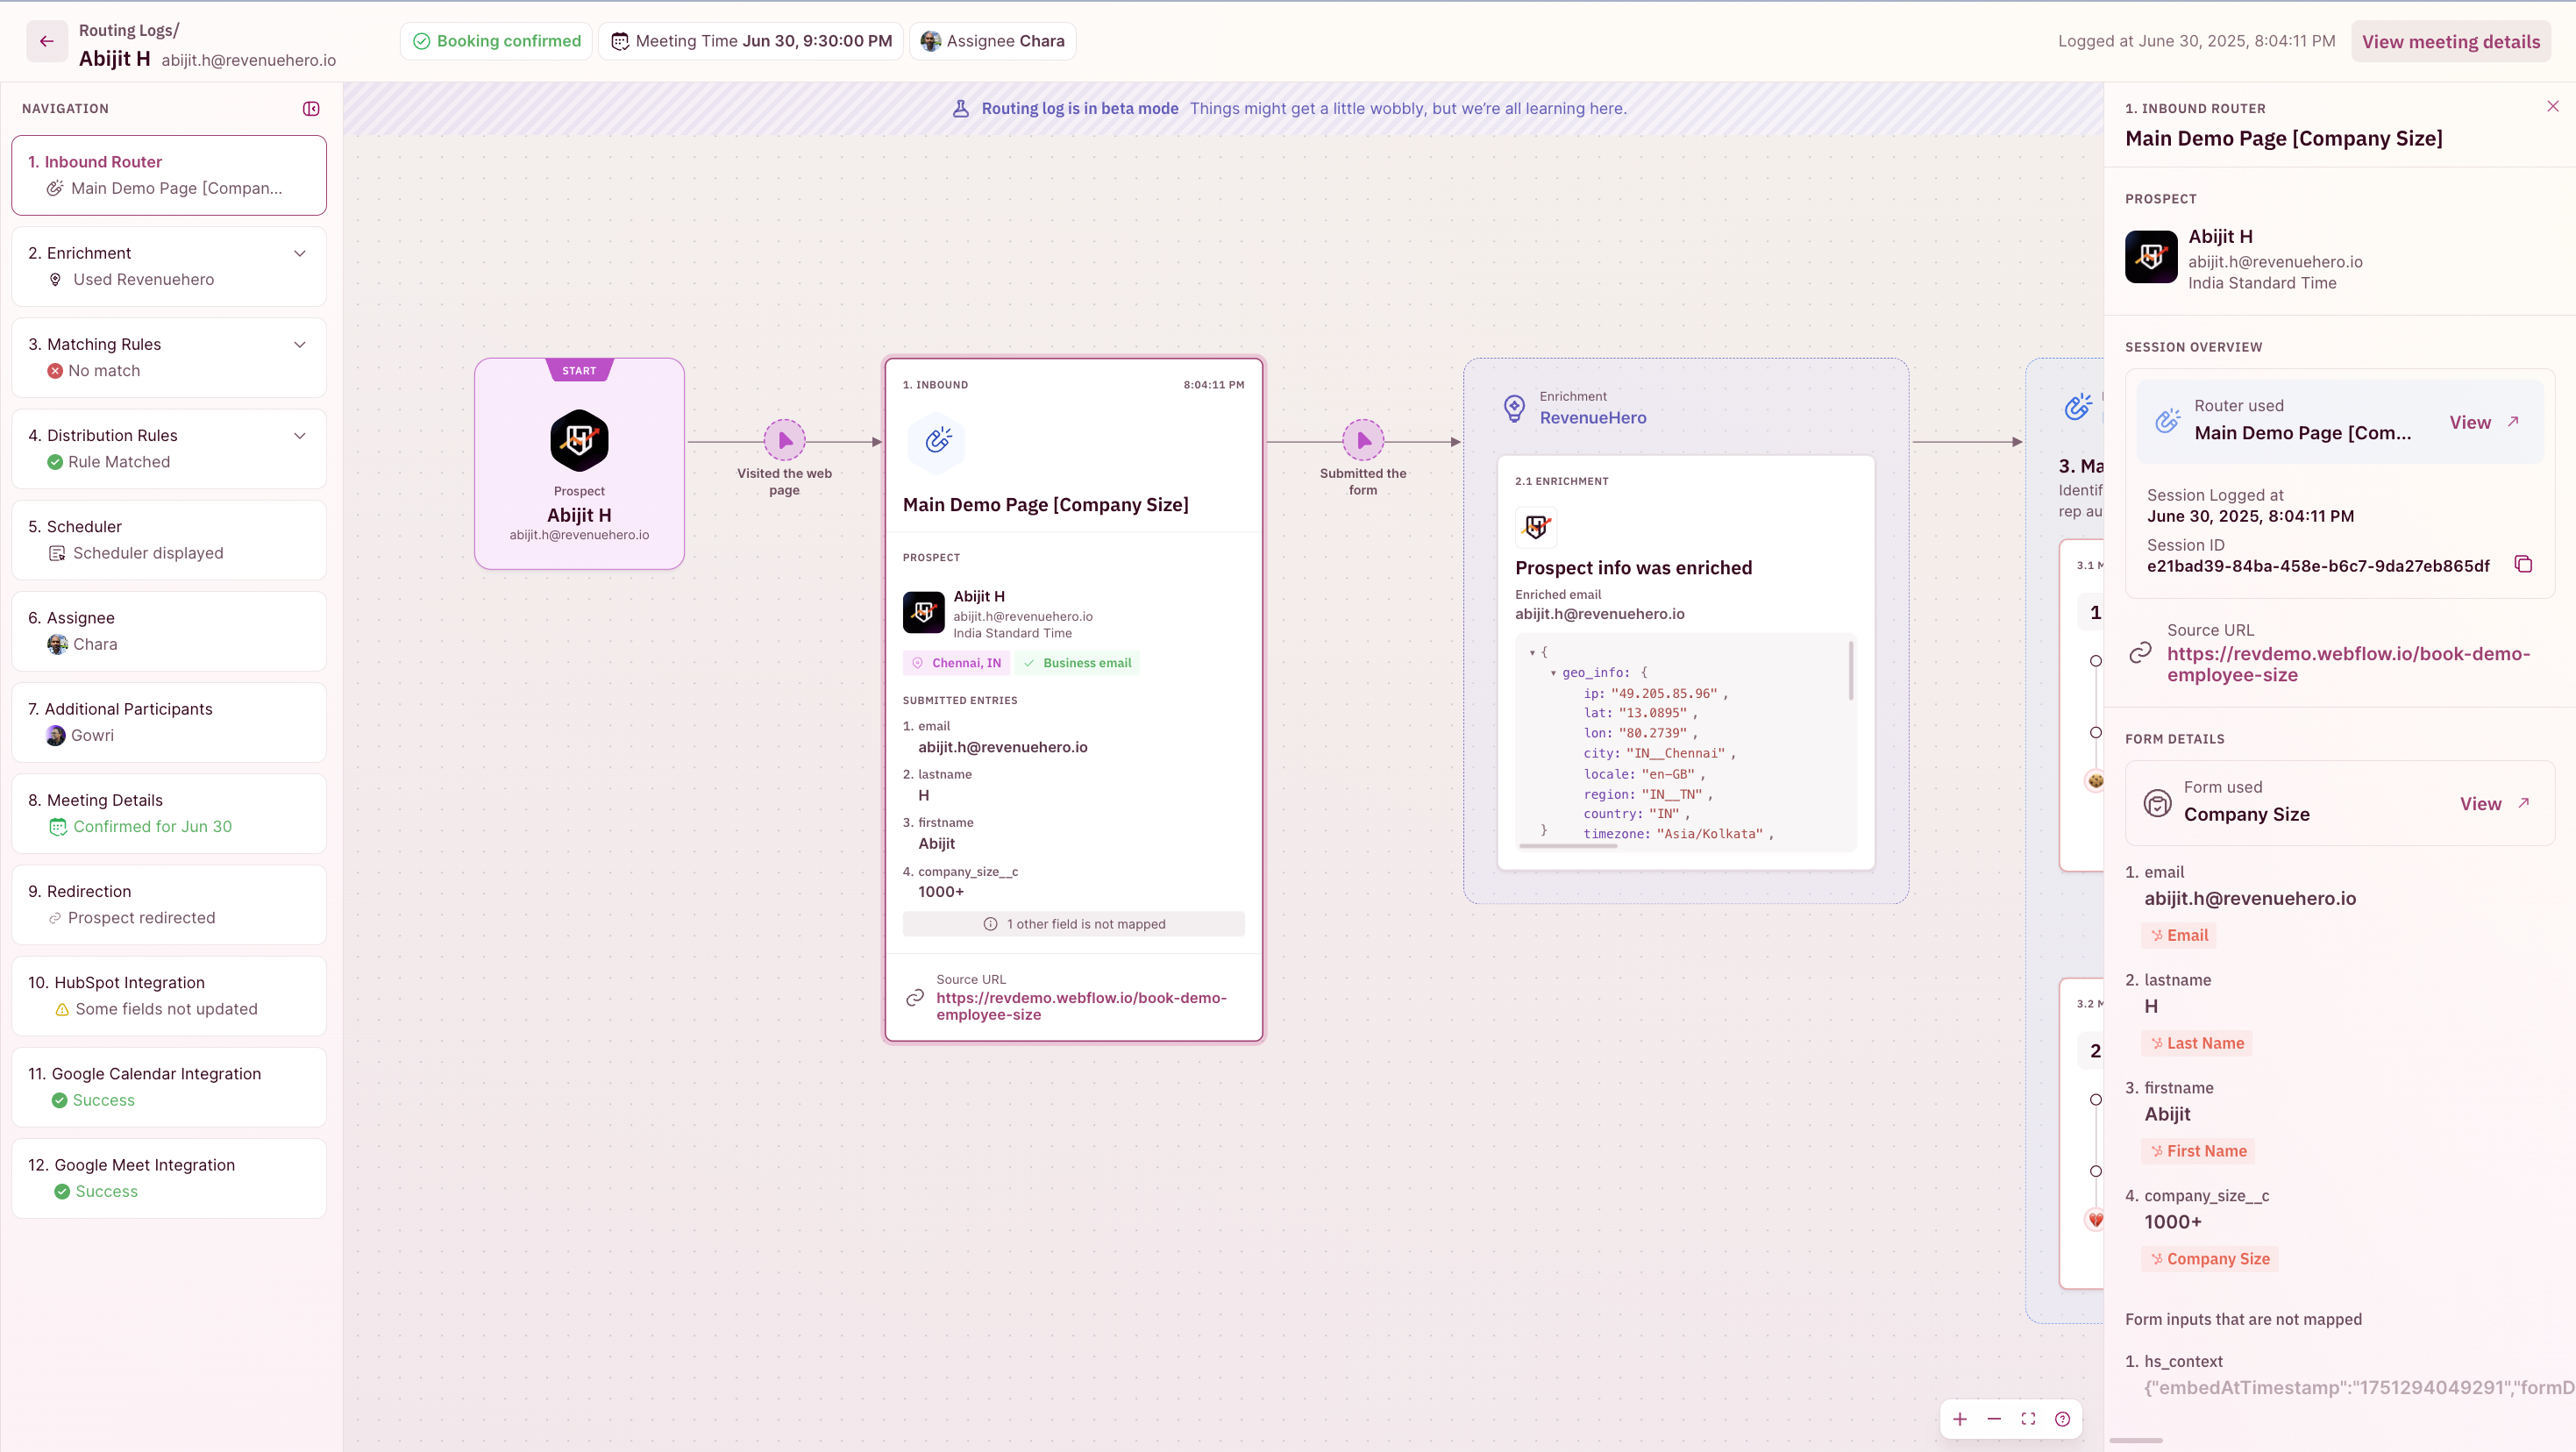Click the back arrow button

point(46,41)
